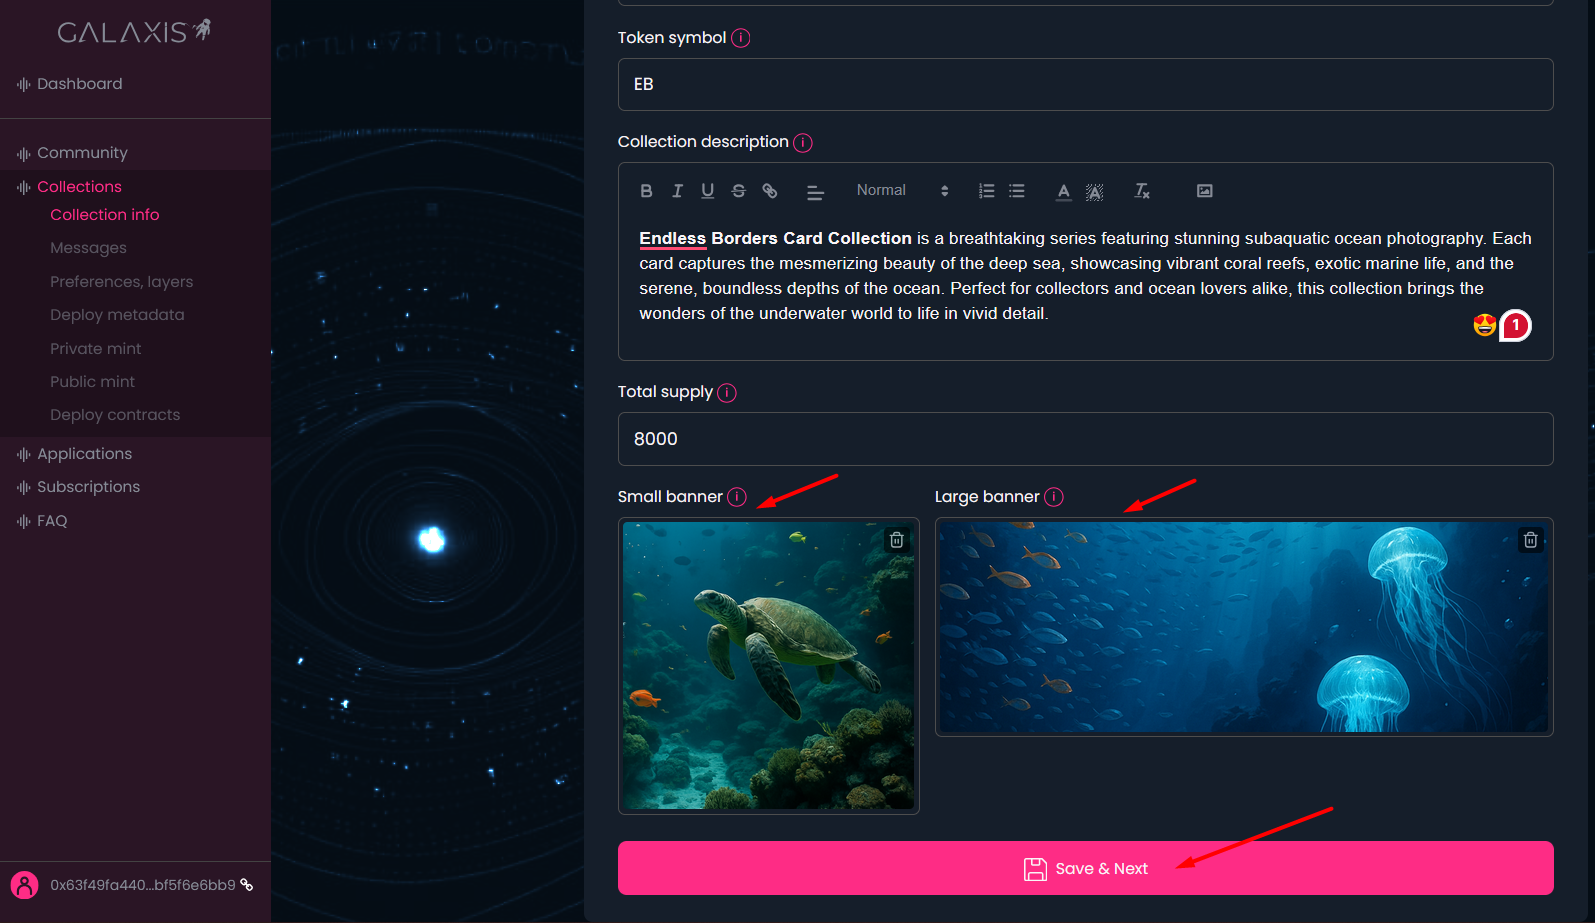
Task: Apply strikethrough to description text
Action: click(x=739, y=191)
